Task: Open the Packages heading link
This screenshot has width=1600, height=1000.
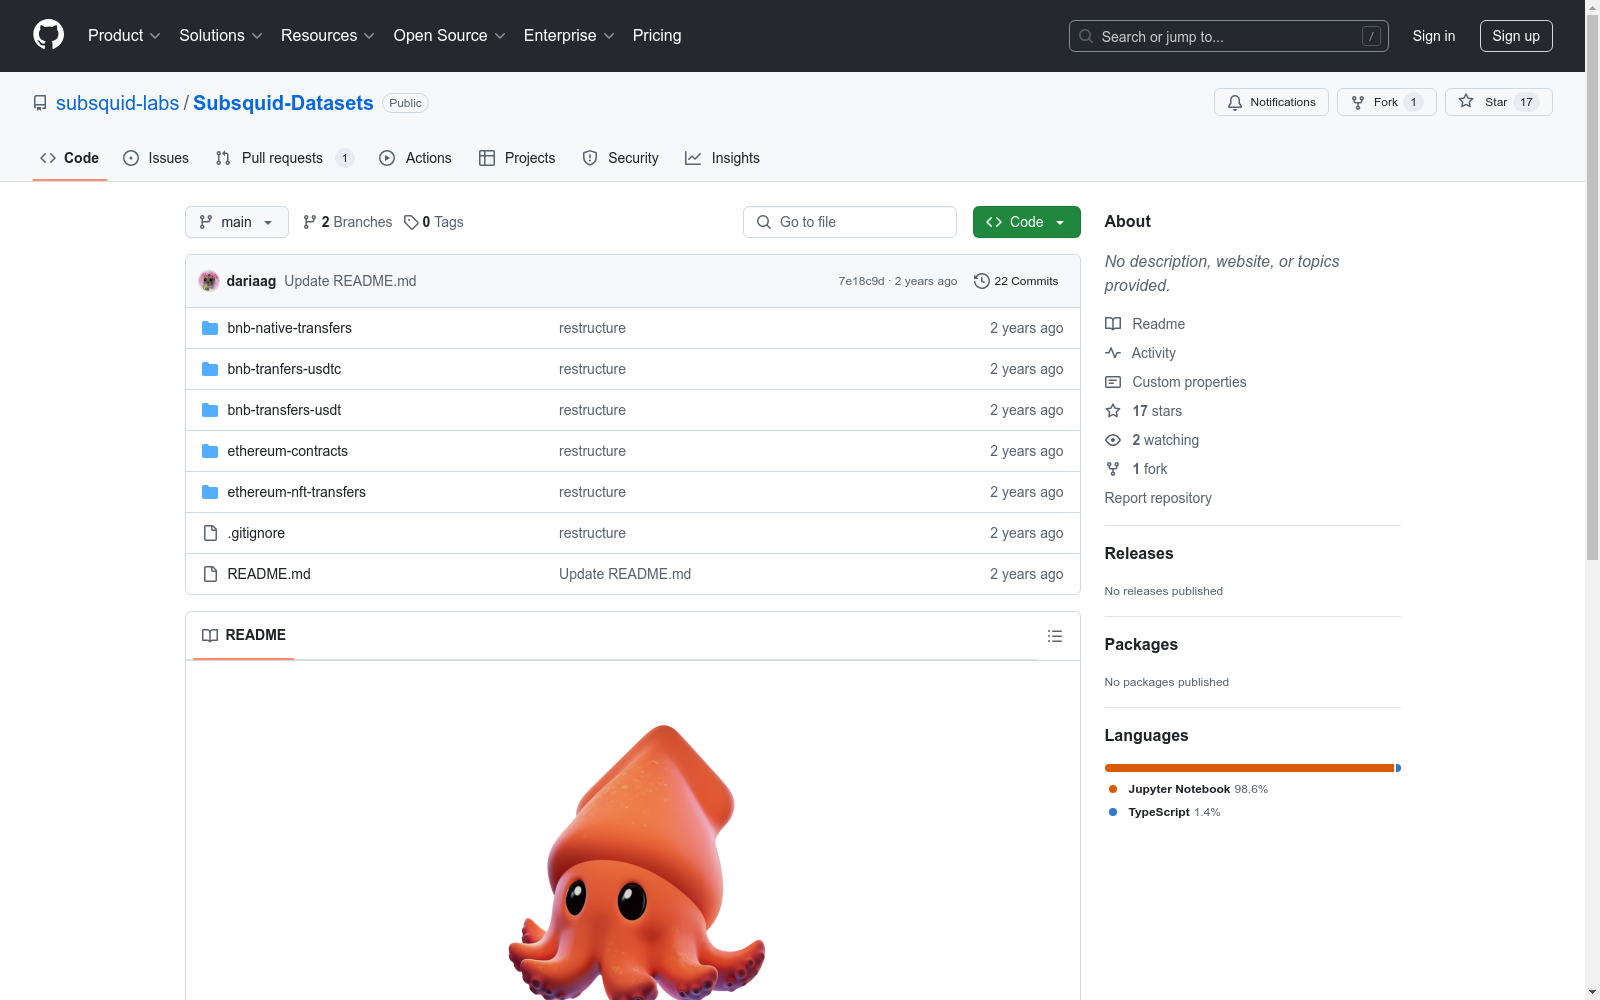Action: (1141, 644)
